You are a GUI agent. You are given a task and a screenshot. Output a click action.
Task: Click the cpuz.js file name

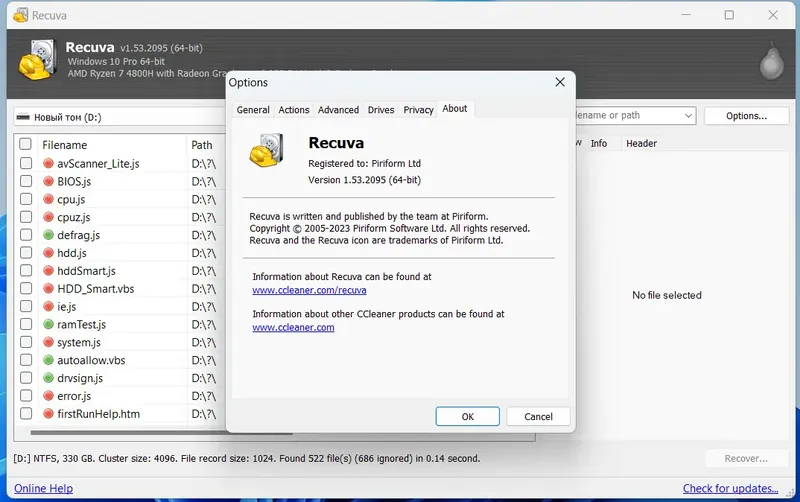pyautogui.click(x=73, y=217)
